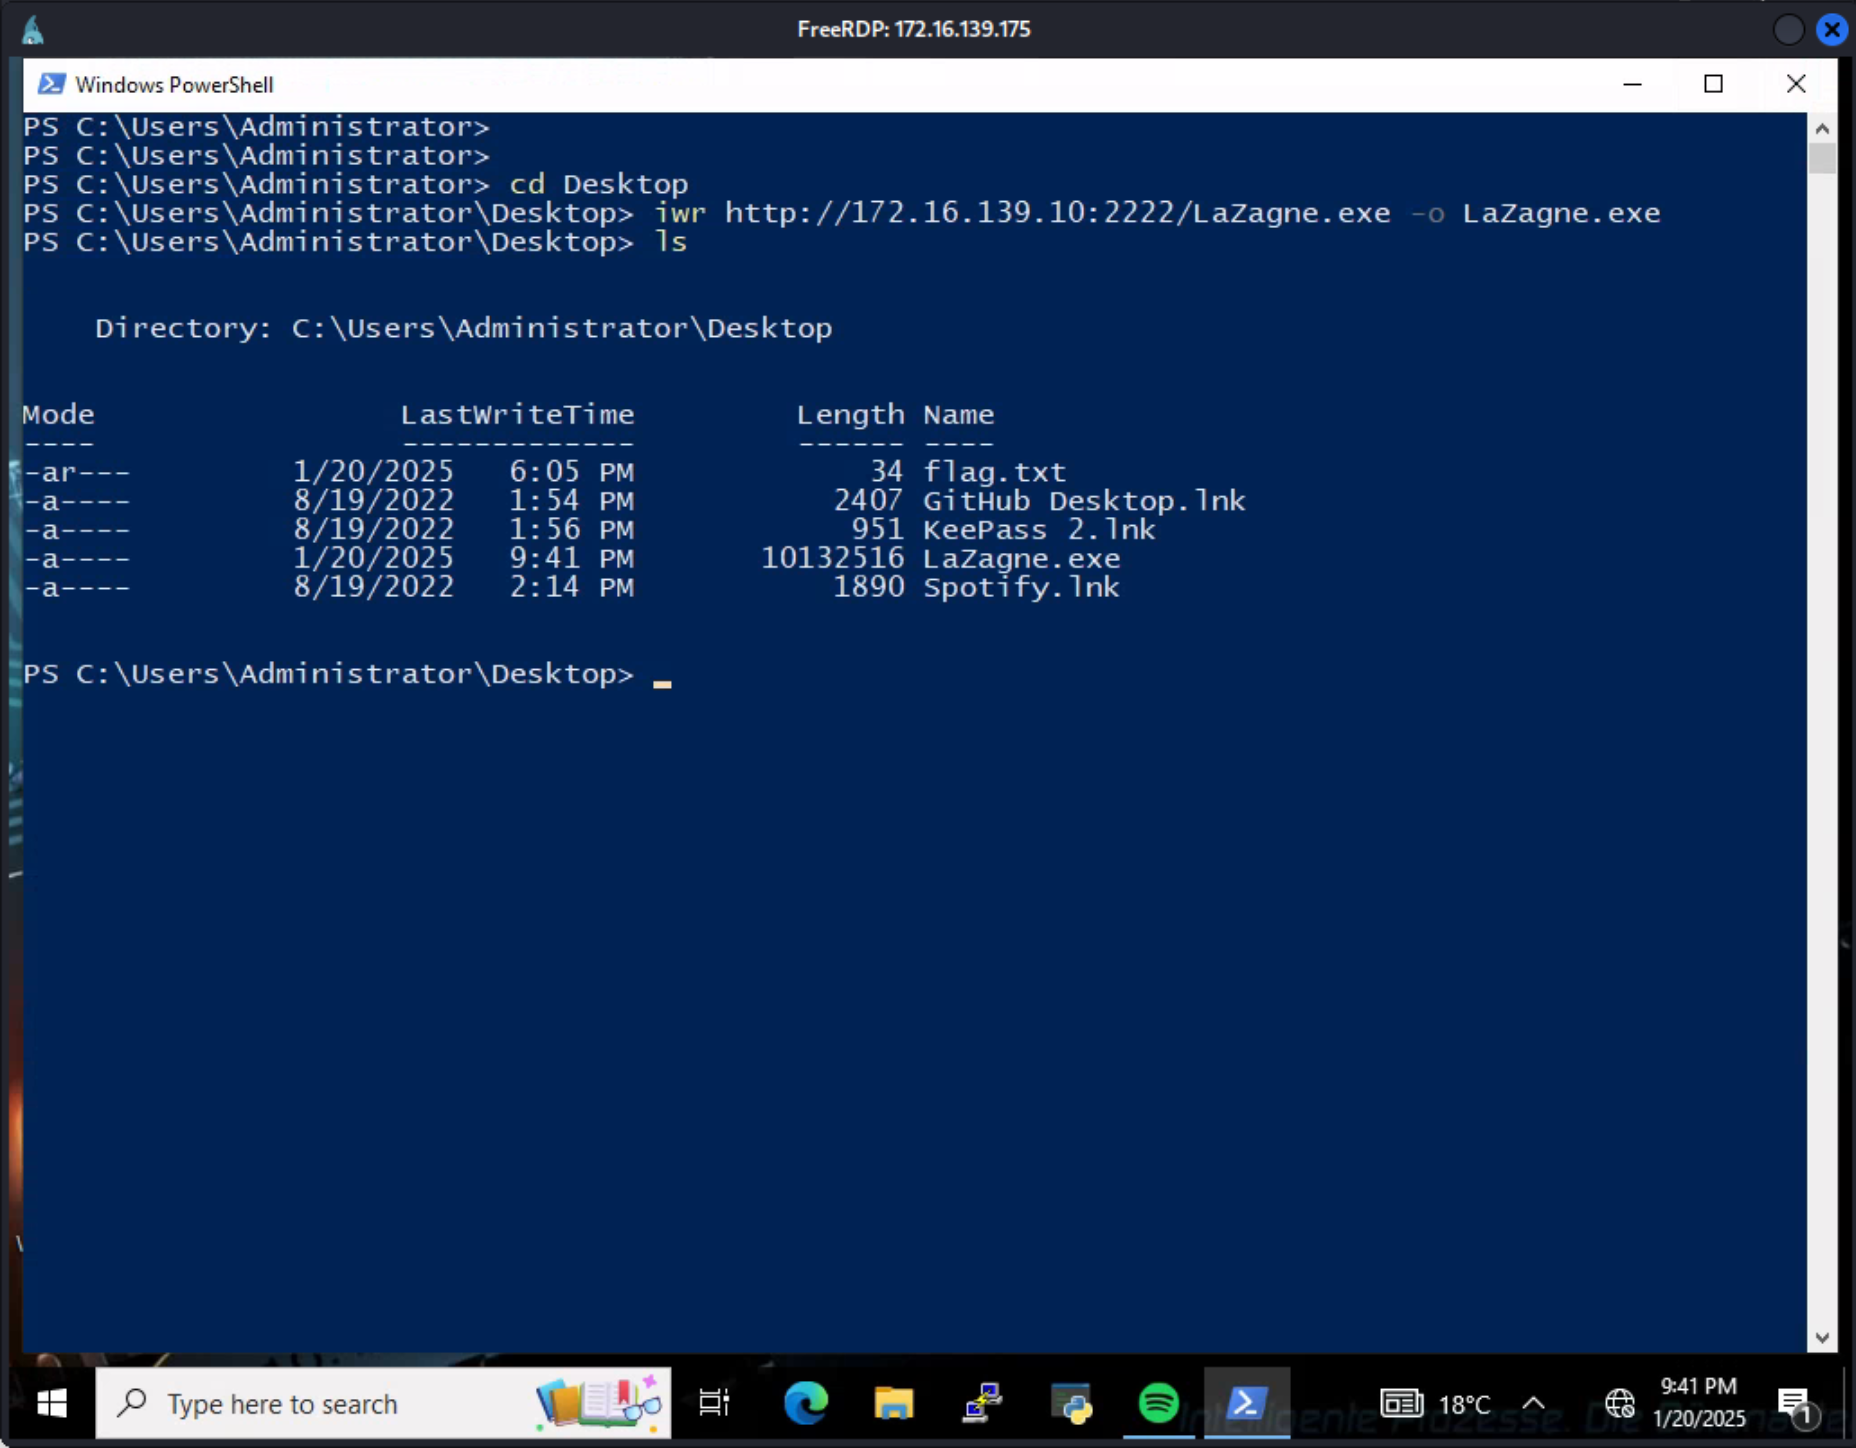Click LaZagne.exe in the directory listing rows

click(1021, 559)
